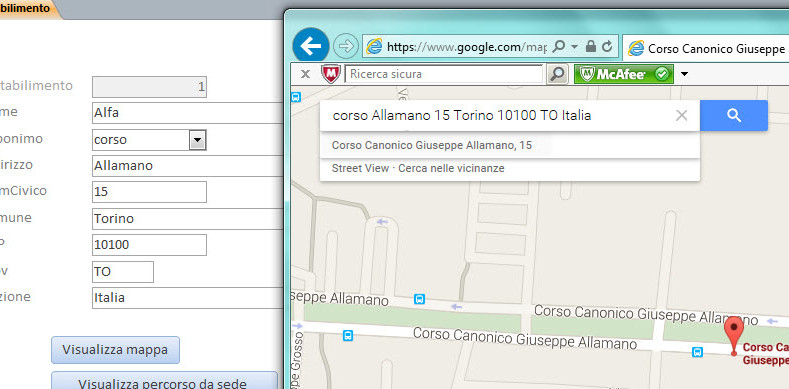This screenshot has width=789, height=389.
Task: Open Street View link in result card
Action: tap(360, 168)
